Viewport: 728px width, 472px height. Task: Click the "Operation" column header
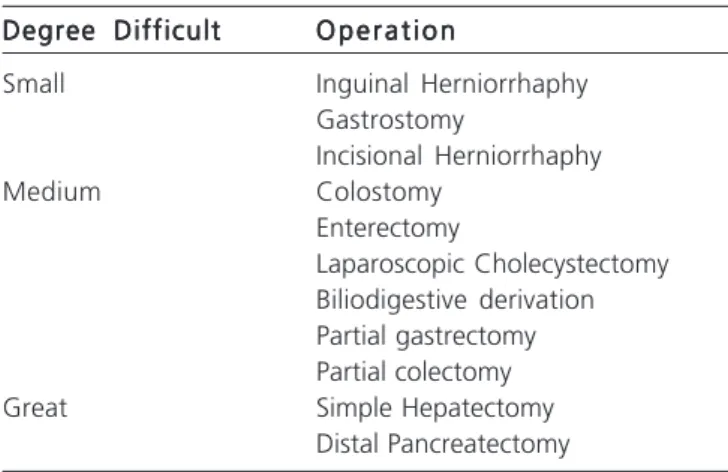[386, 31]
